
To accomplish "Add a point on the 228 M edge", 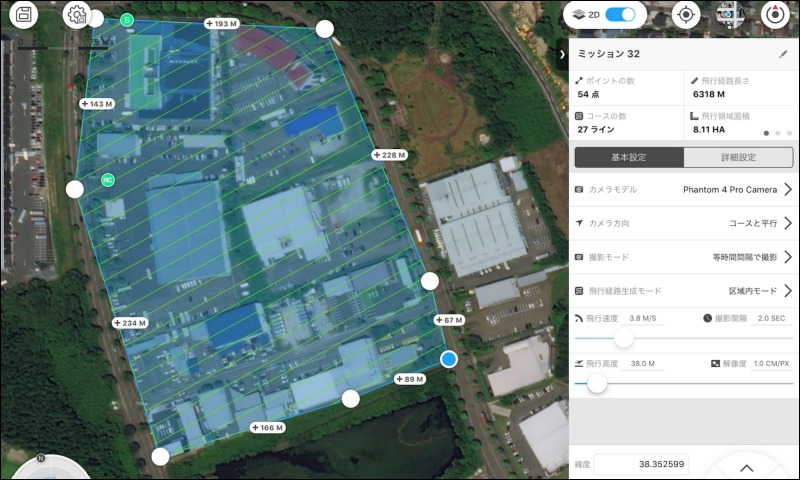I will pos(389,155).
